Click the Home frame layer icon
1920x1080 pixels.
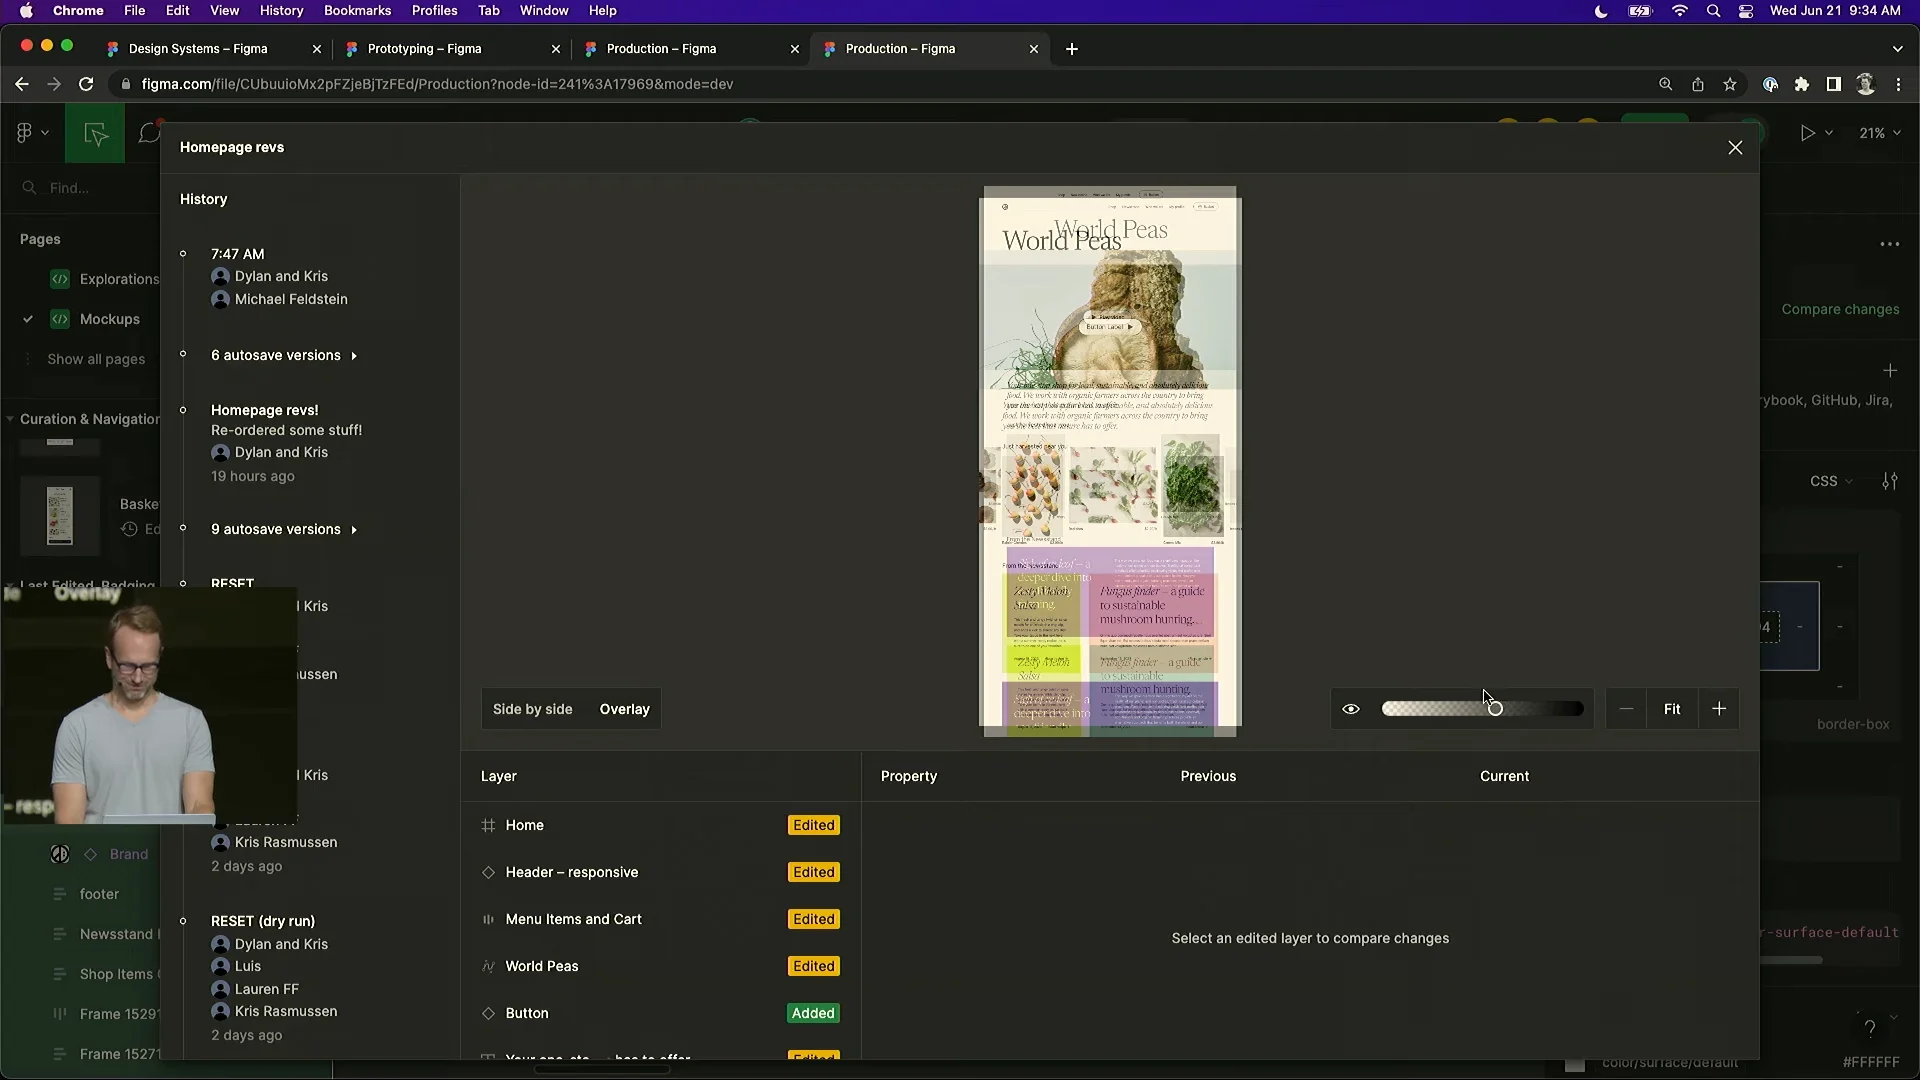click(x=488, y=825)
